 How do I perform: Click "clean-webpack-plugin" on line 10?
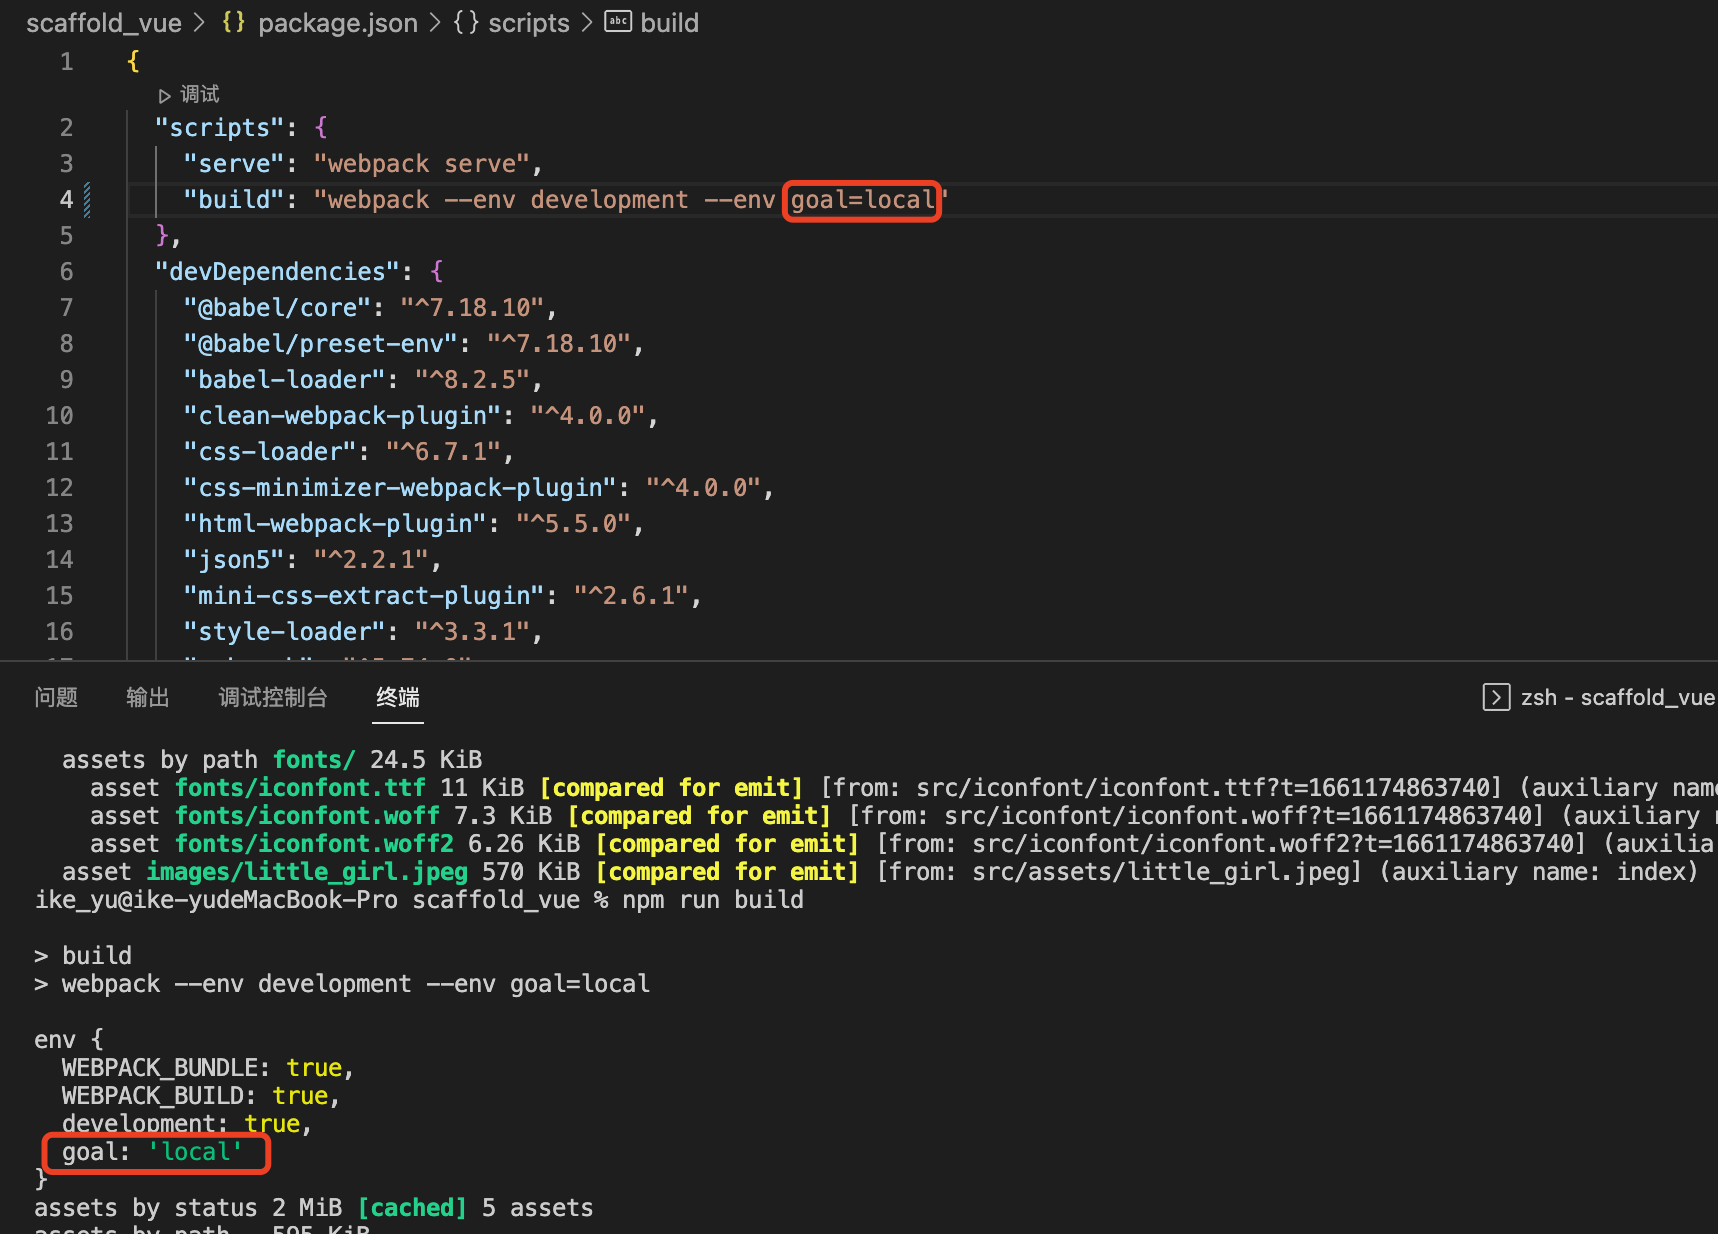(343, 416)
